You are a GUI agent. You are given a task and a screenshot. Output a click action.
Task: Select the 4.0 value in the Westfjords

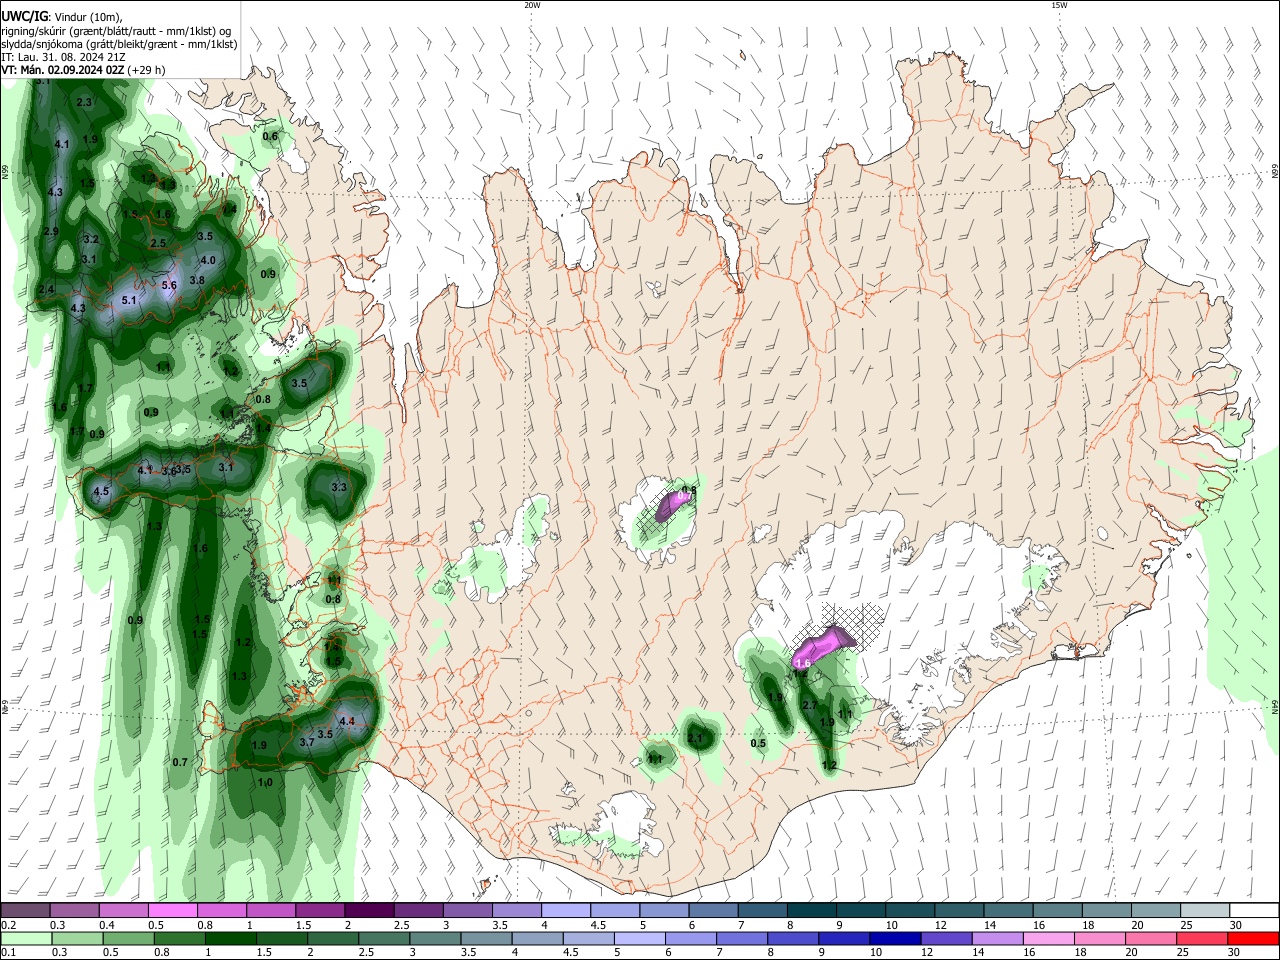[208, 260]
